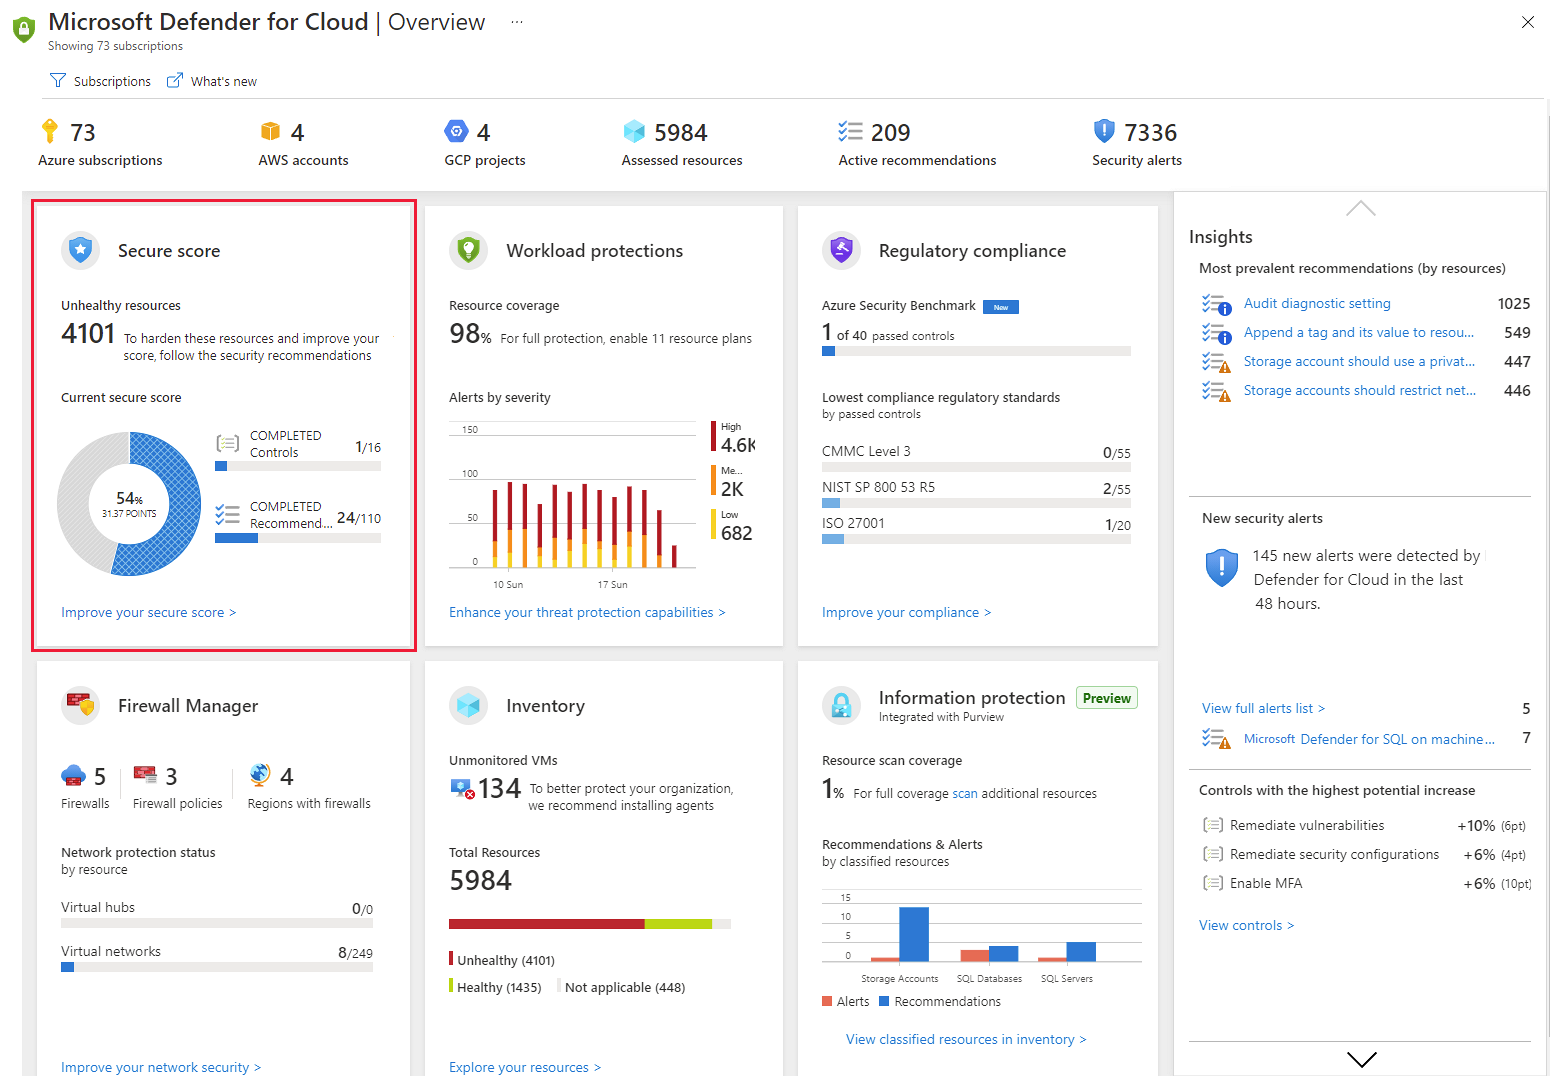1550x1076 pixels.
Task: Click the GCP projects icon
Action: [x=456, y=131]
